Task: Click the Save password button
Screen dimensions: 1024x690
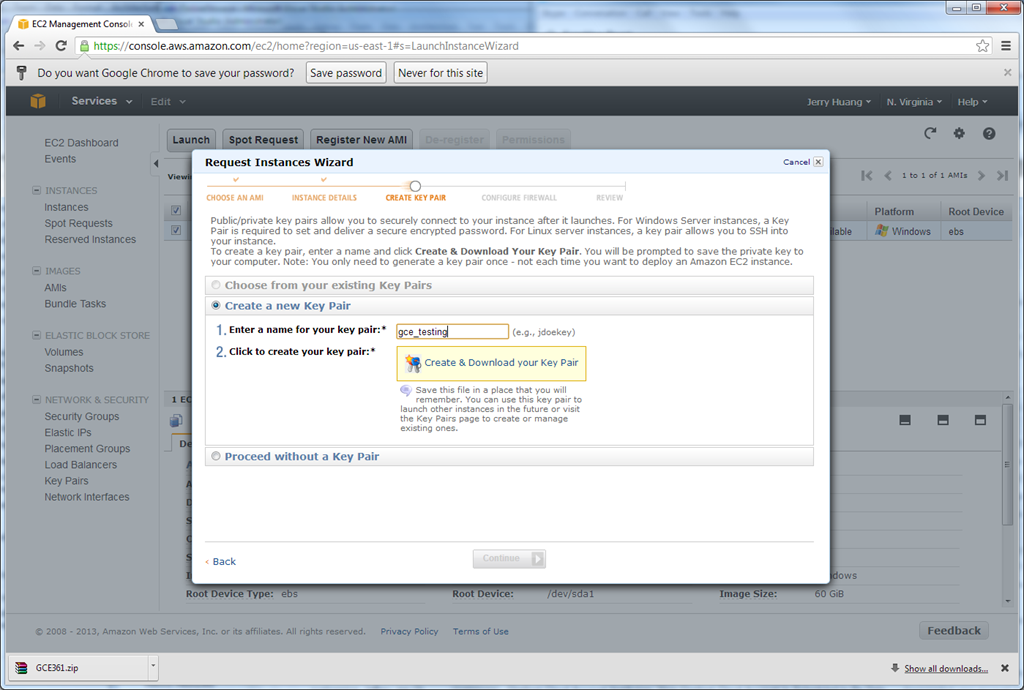Action: point(346,72)
